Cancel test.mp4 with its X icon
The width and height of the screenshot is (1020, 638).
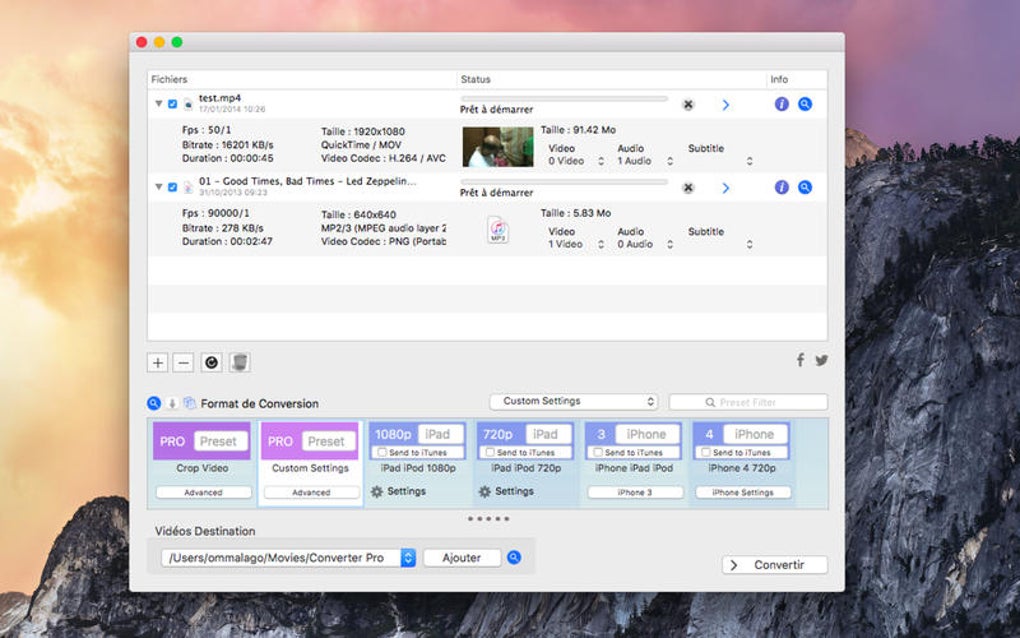pyautogui.click(x=688, y=104)
